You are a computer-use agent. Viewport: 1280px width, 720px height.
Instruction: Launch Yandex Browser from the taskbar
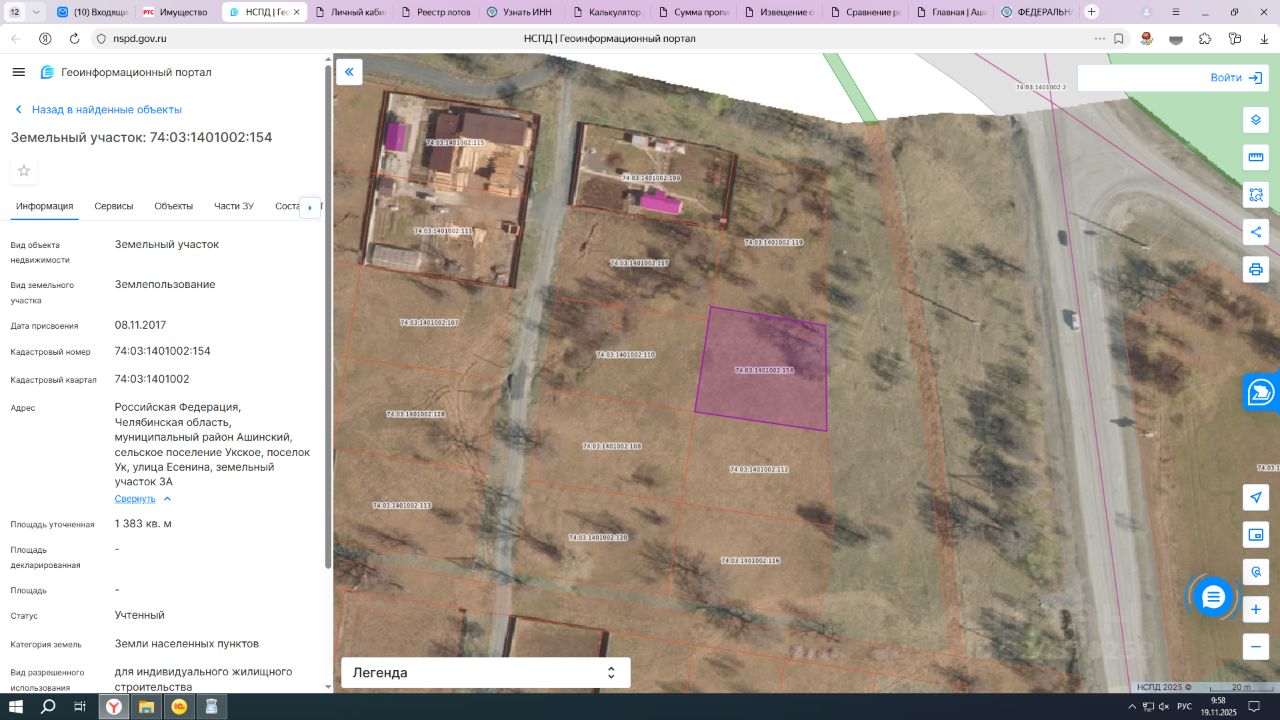(115, 707)
